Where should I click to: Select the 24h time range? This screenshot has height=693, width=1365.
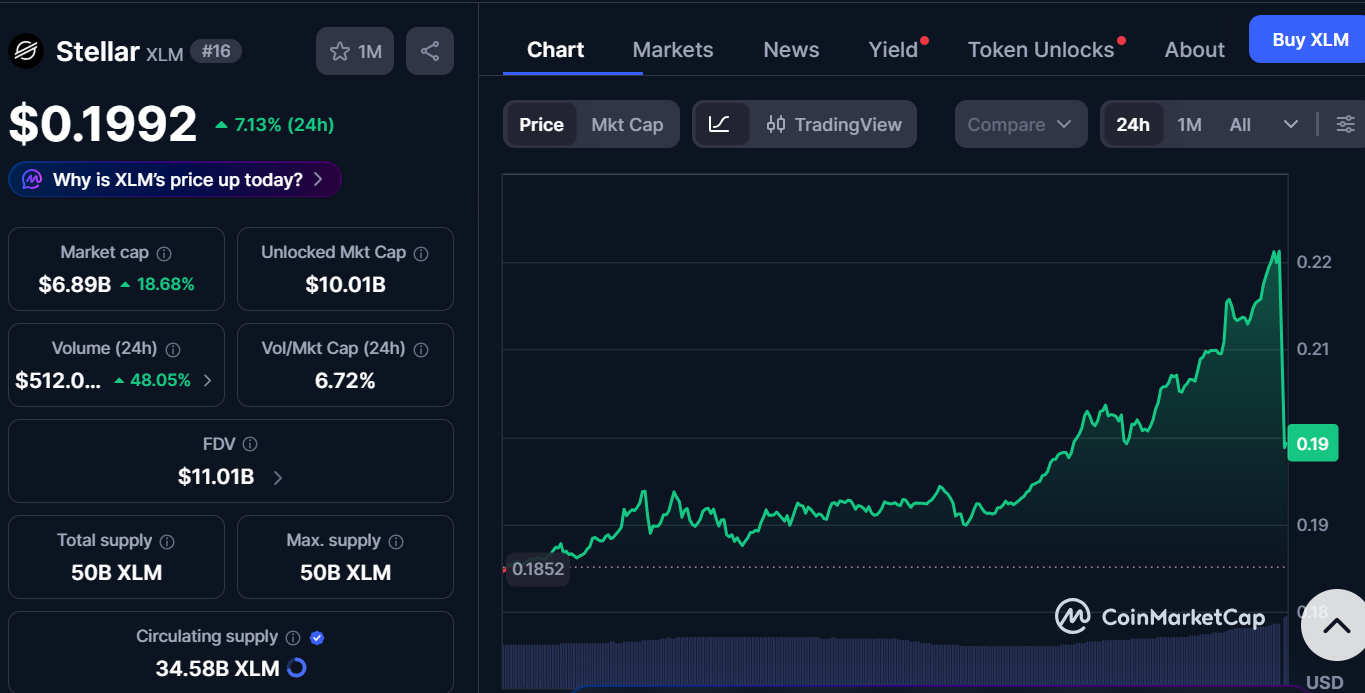[x=1133, y=124]
